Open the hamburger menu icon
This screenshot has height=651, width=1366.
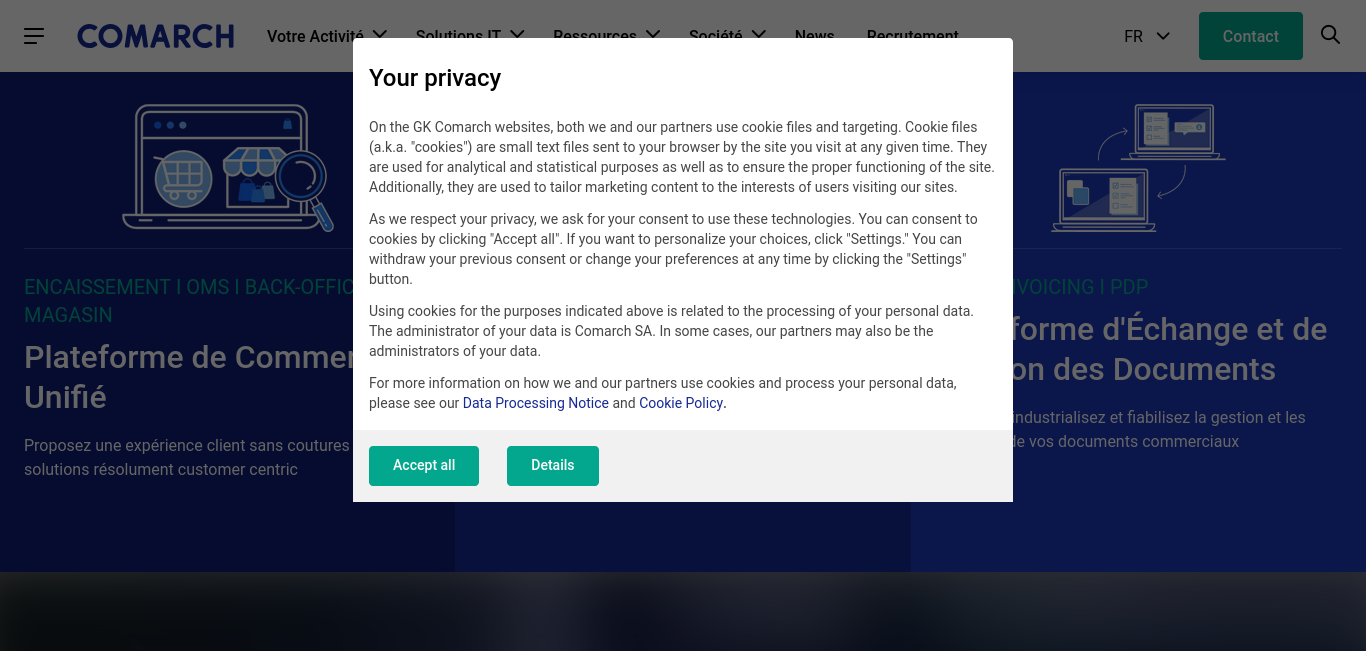(34, 36)
